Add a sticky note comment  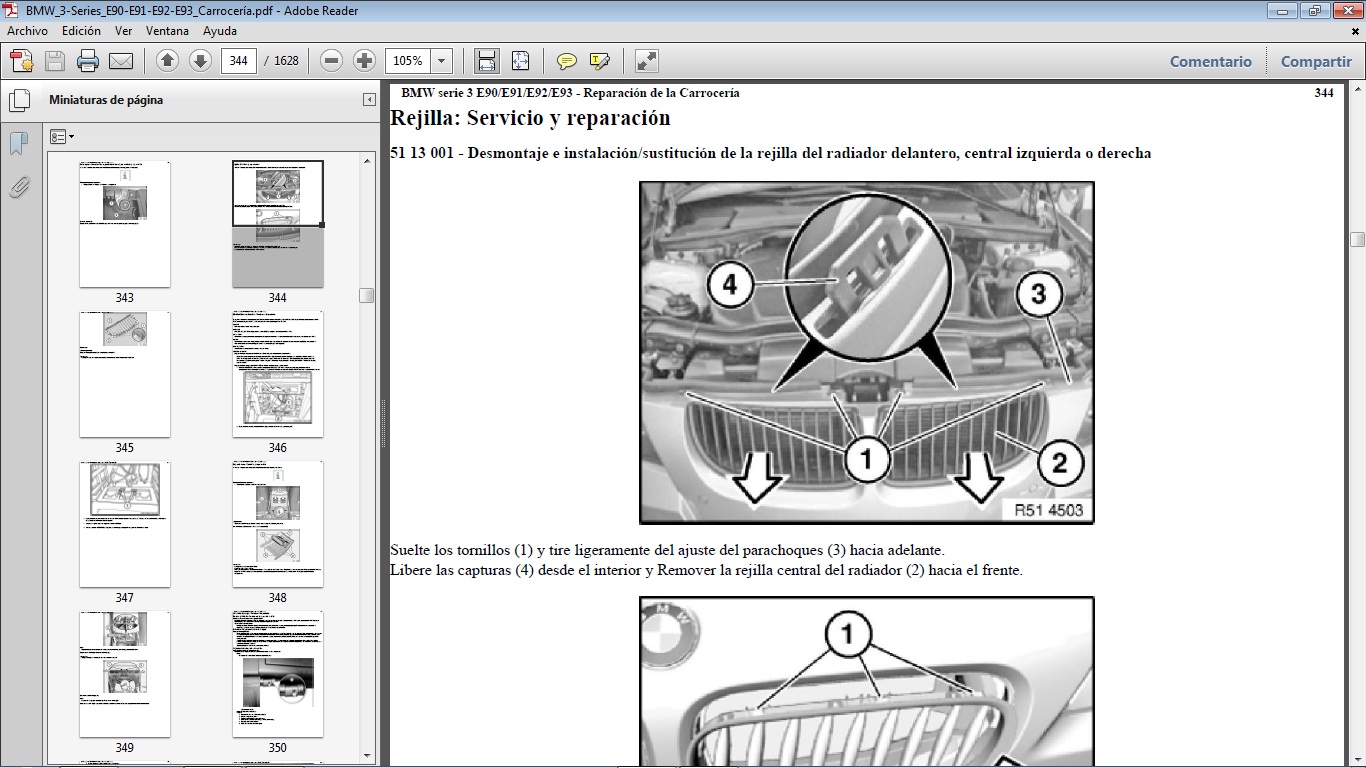click(x=567, y=61)
